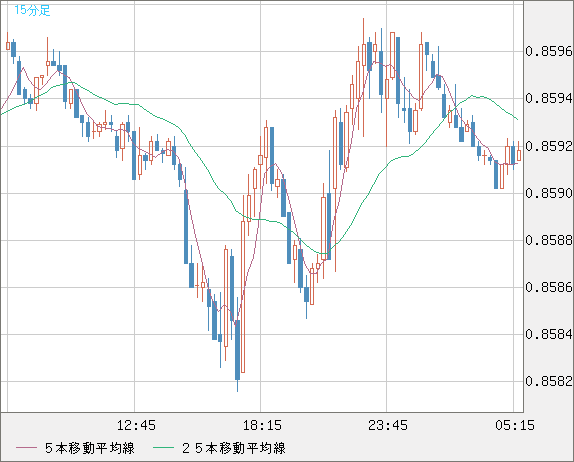574x462 pixels.
Task: Click the 0.8588 price axis label
Action: pos(549,240)
